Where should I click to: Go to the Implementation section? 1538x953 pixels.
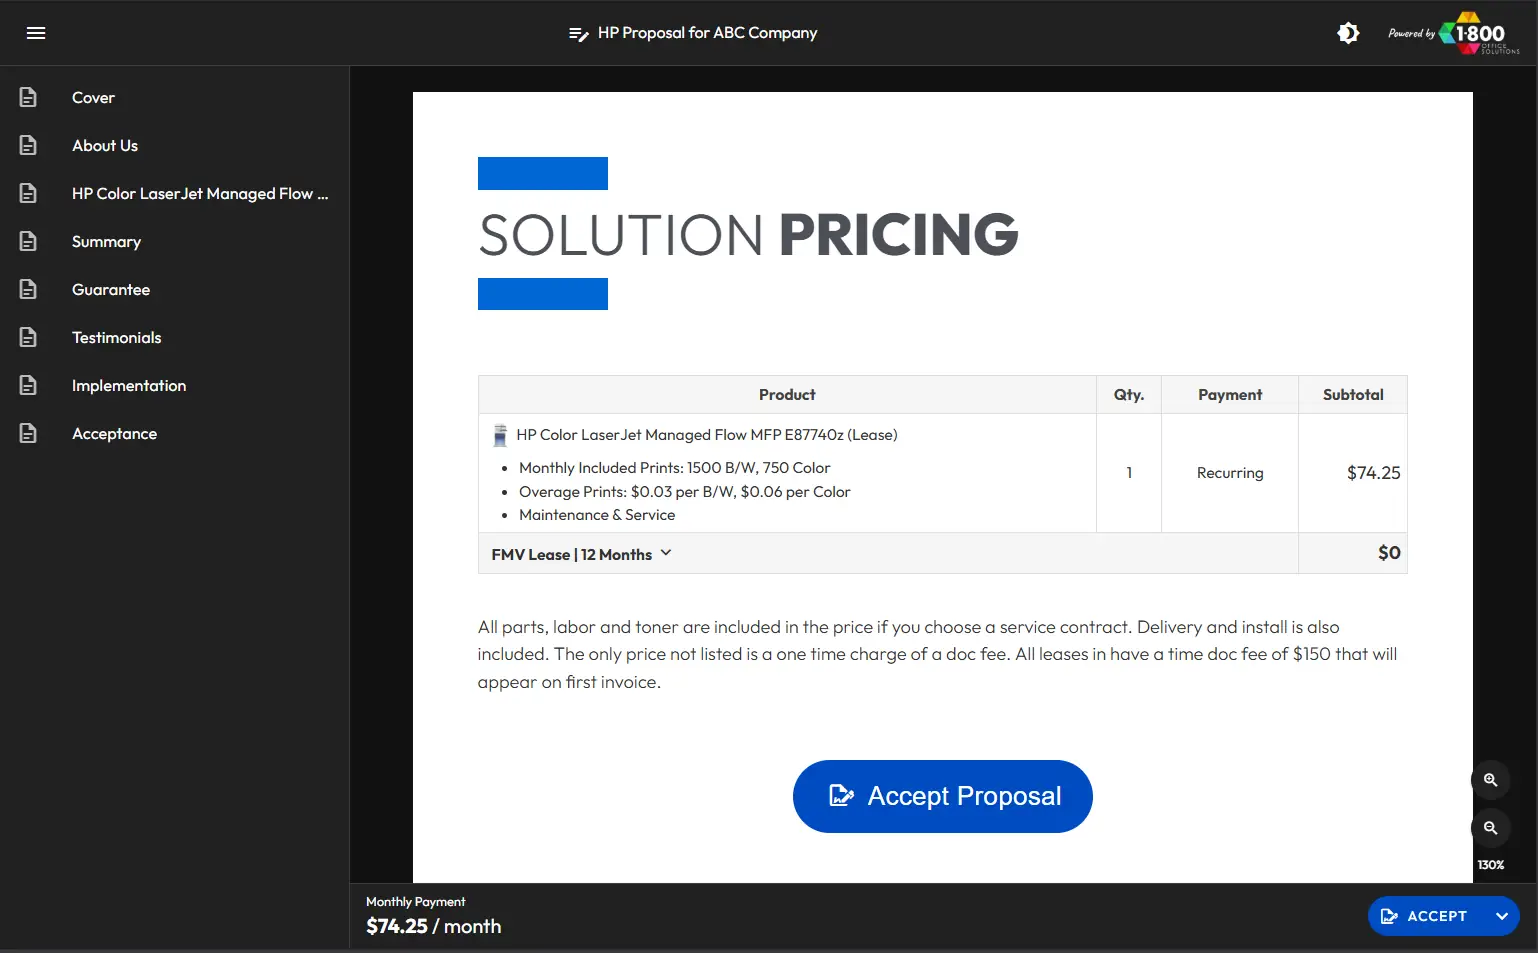click(x=129, y=385)
